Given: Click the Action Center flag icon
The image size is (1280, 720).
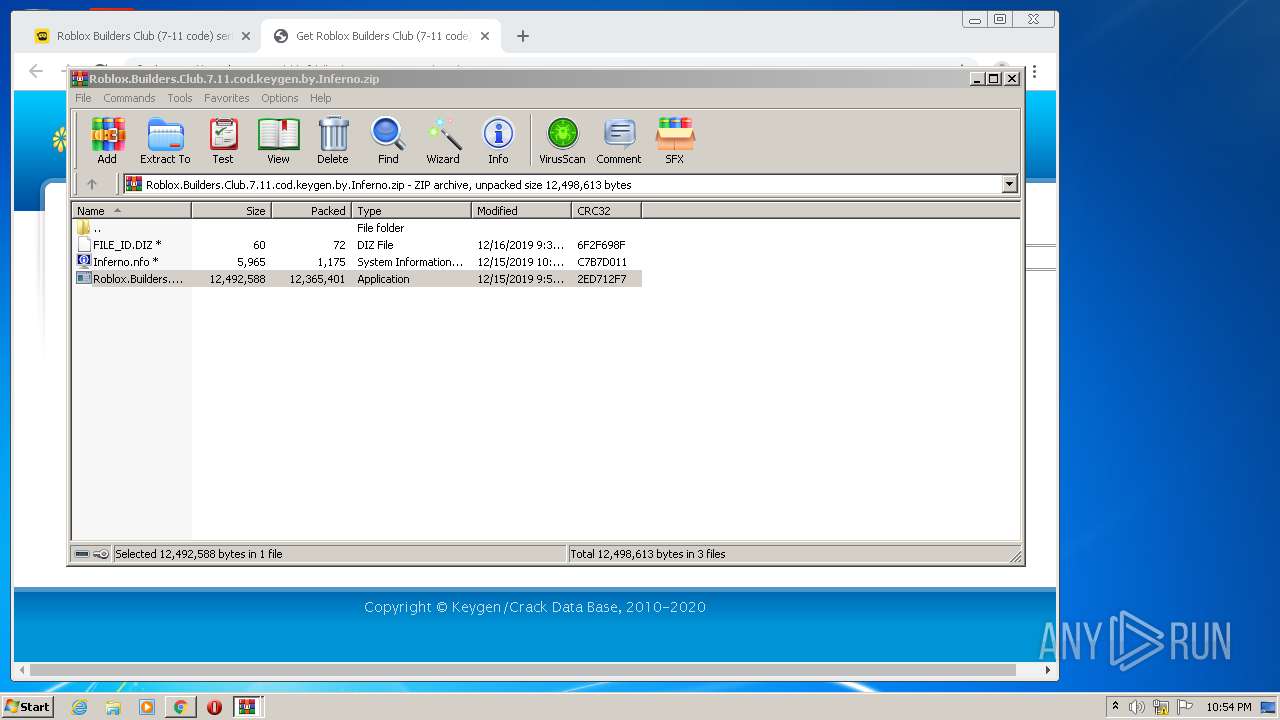Looking at the screenshot, I should (x=1185, y=707).
